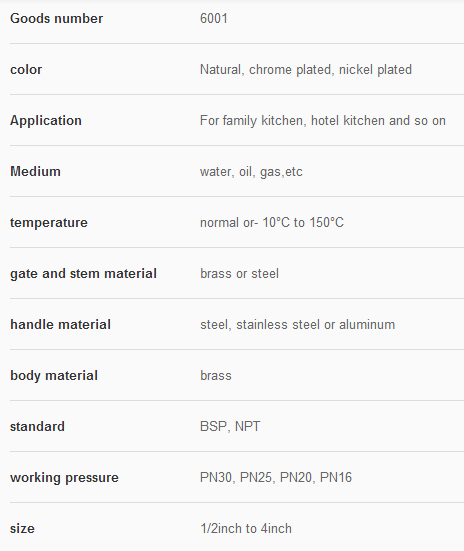Click the 'working pressure' label
Viewport: 464px width, 551px height.
pyautogui.click(x=64, y=478)
